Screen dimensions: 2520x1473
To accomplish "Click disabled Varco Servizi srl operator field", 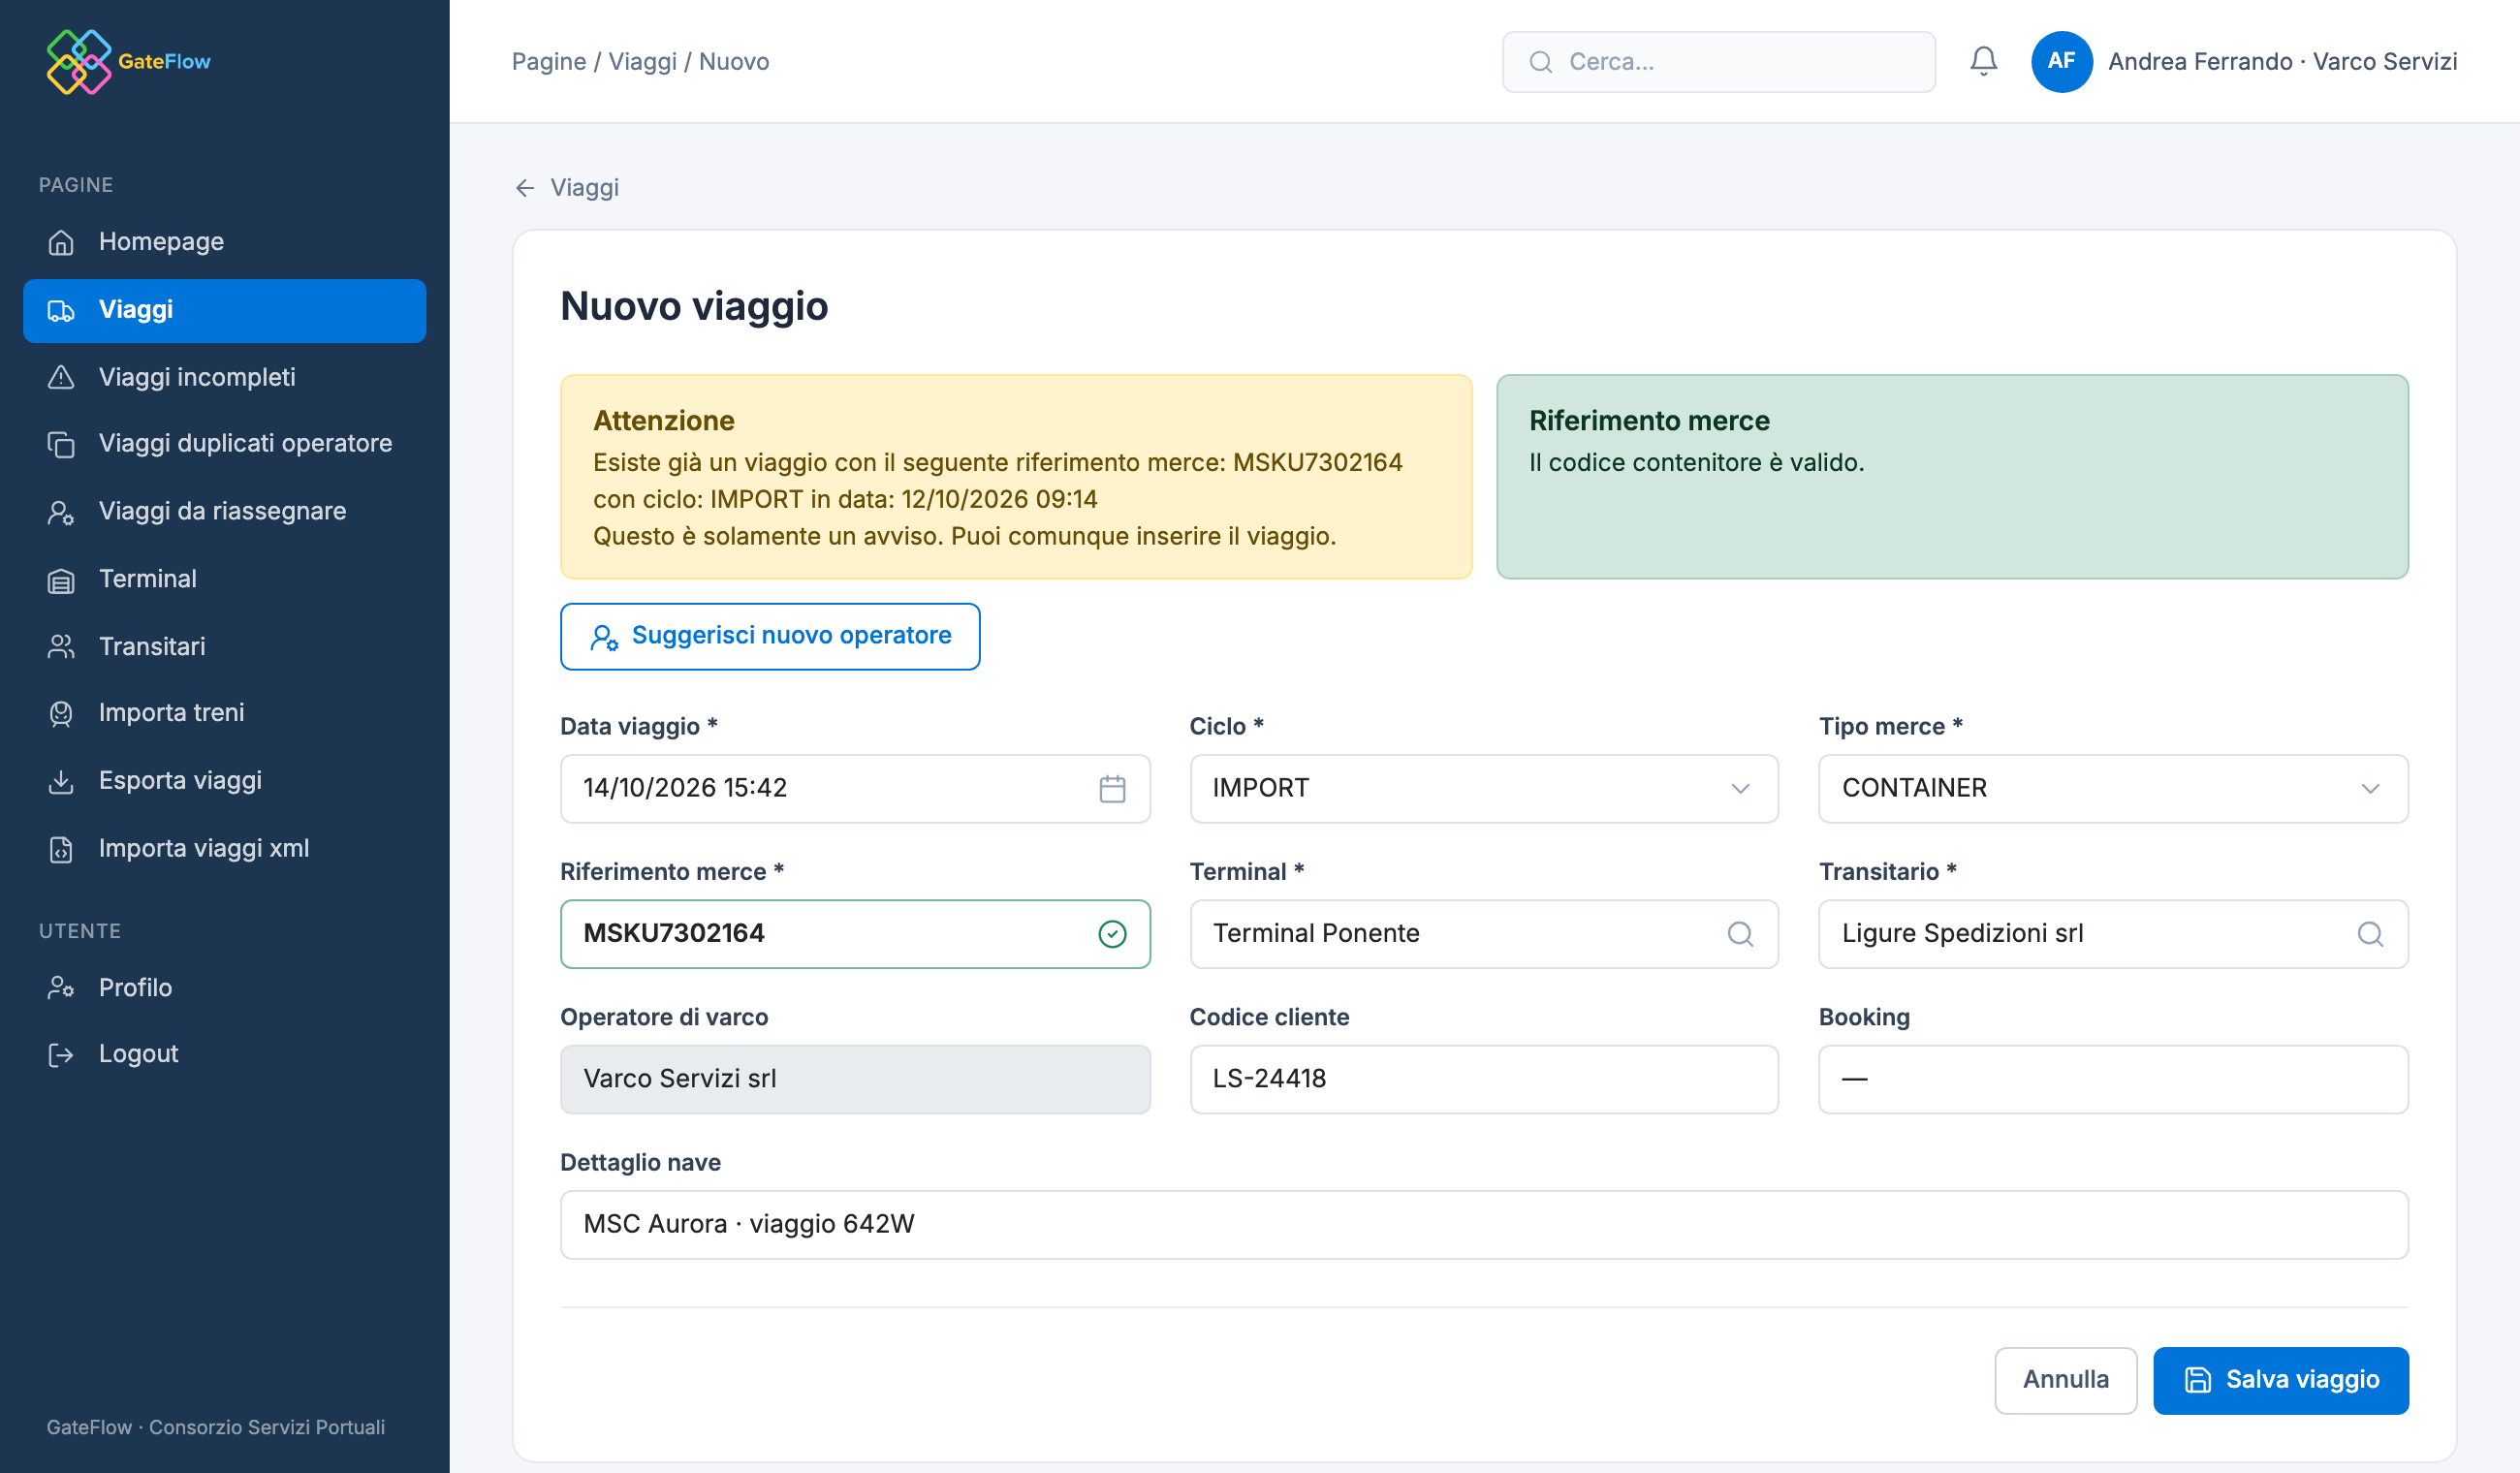I will [854, 1079].
